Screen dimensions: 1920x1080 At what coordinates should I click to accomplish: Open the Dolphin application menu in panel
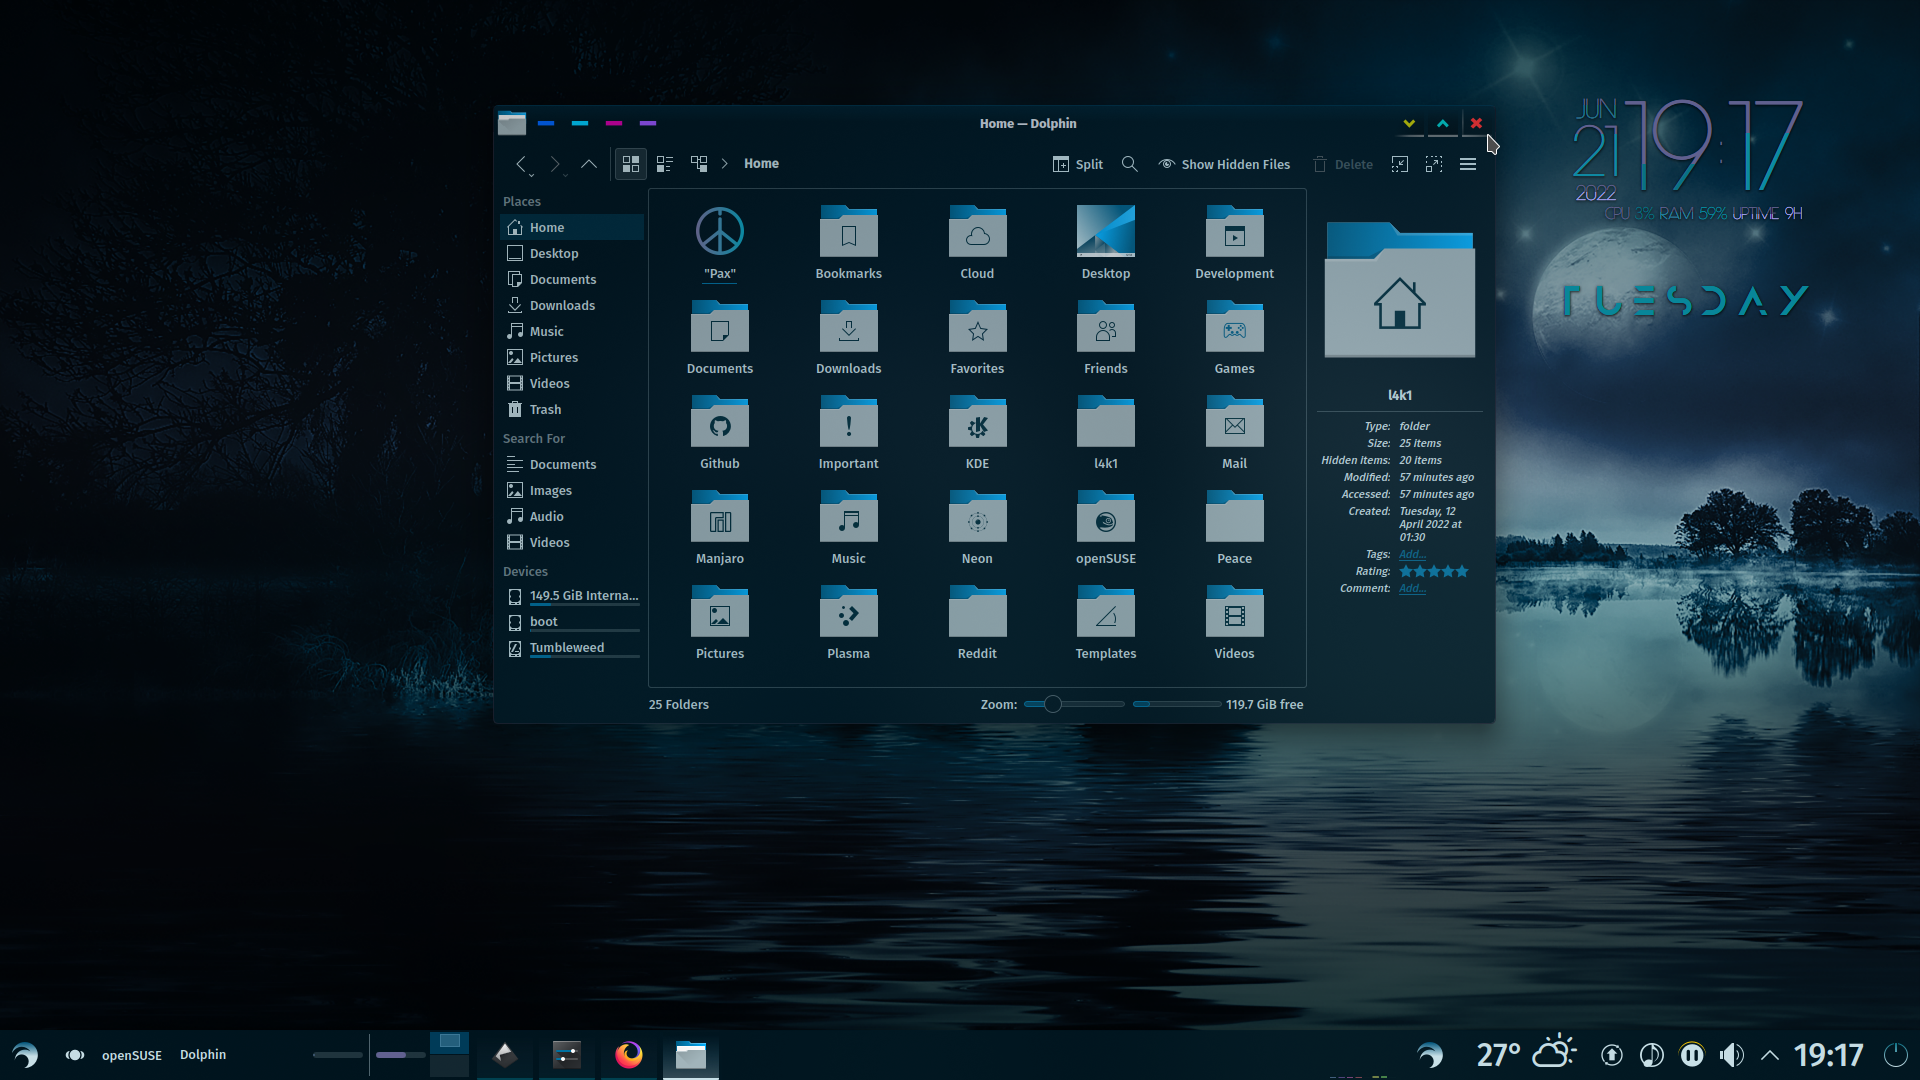[x=203, y=1055]
